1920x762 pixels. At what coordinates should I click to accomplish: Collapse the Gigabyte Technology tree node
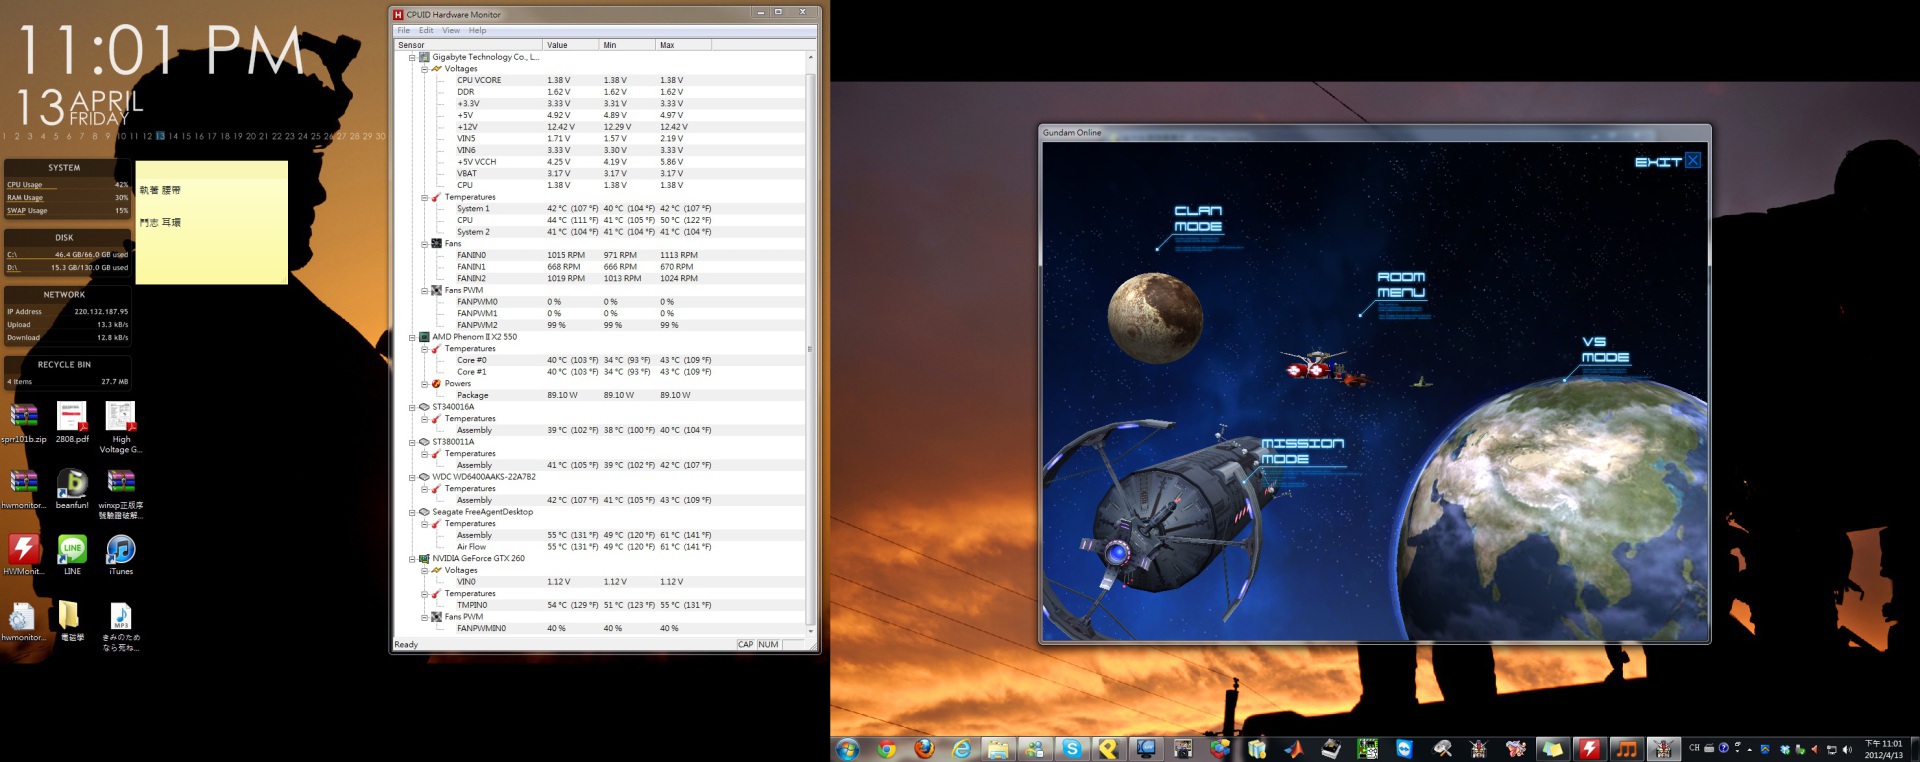[412, 57]
